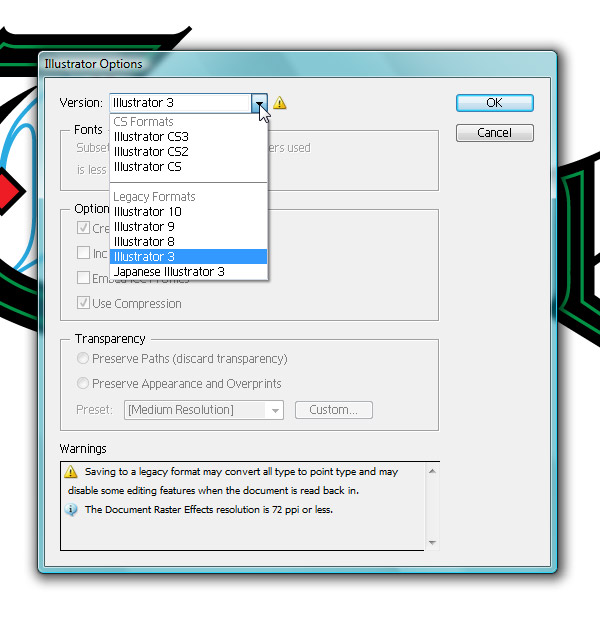Click highlighted Illustrator 3 entry in list
The image size is (600, 629).
pyautogui.click(x=189, y=257)
